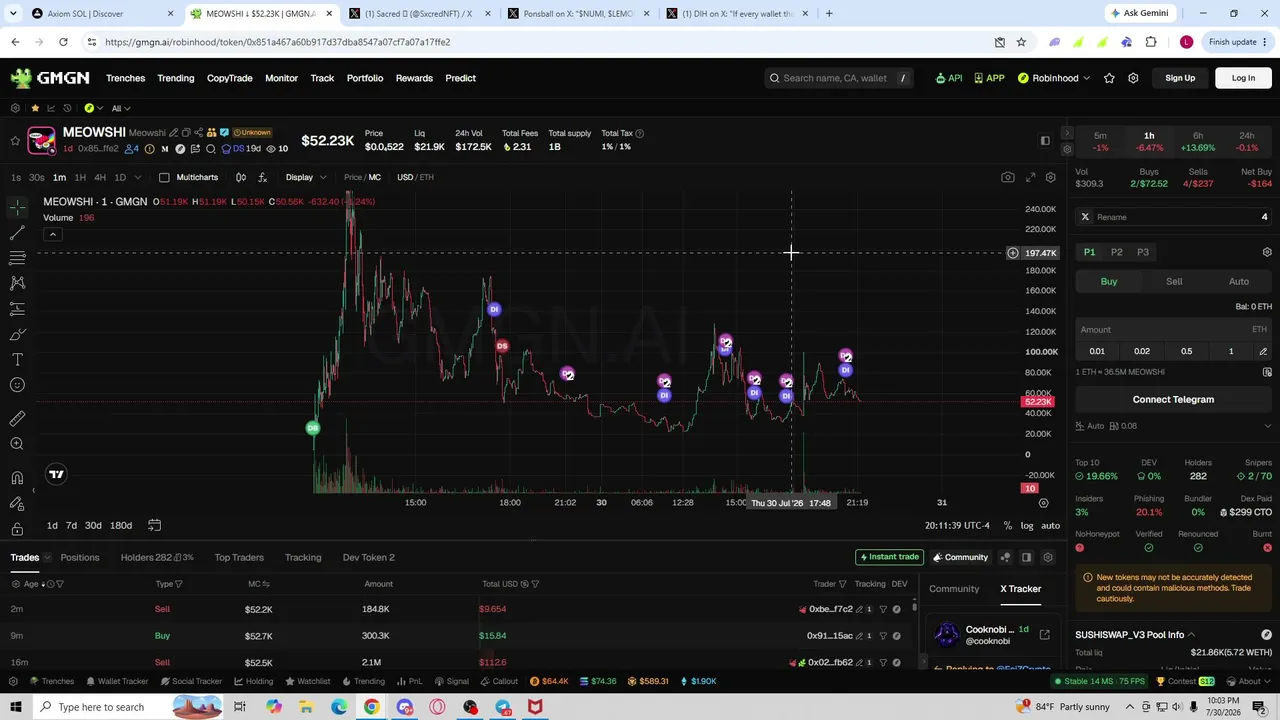This screenshot has width=1280, height=720.
Task: Open trade panel settings gear beside P3
Action: click(x=1267, y=252)
